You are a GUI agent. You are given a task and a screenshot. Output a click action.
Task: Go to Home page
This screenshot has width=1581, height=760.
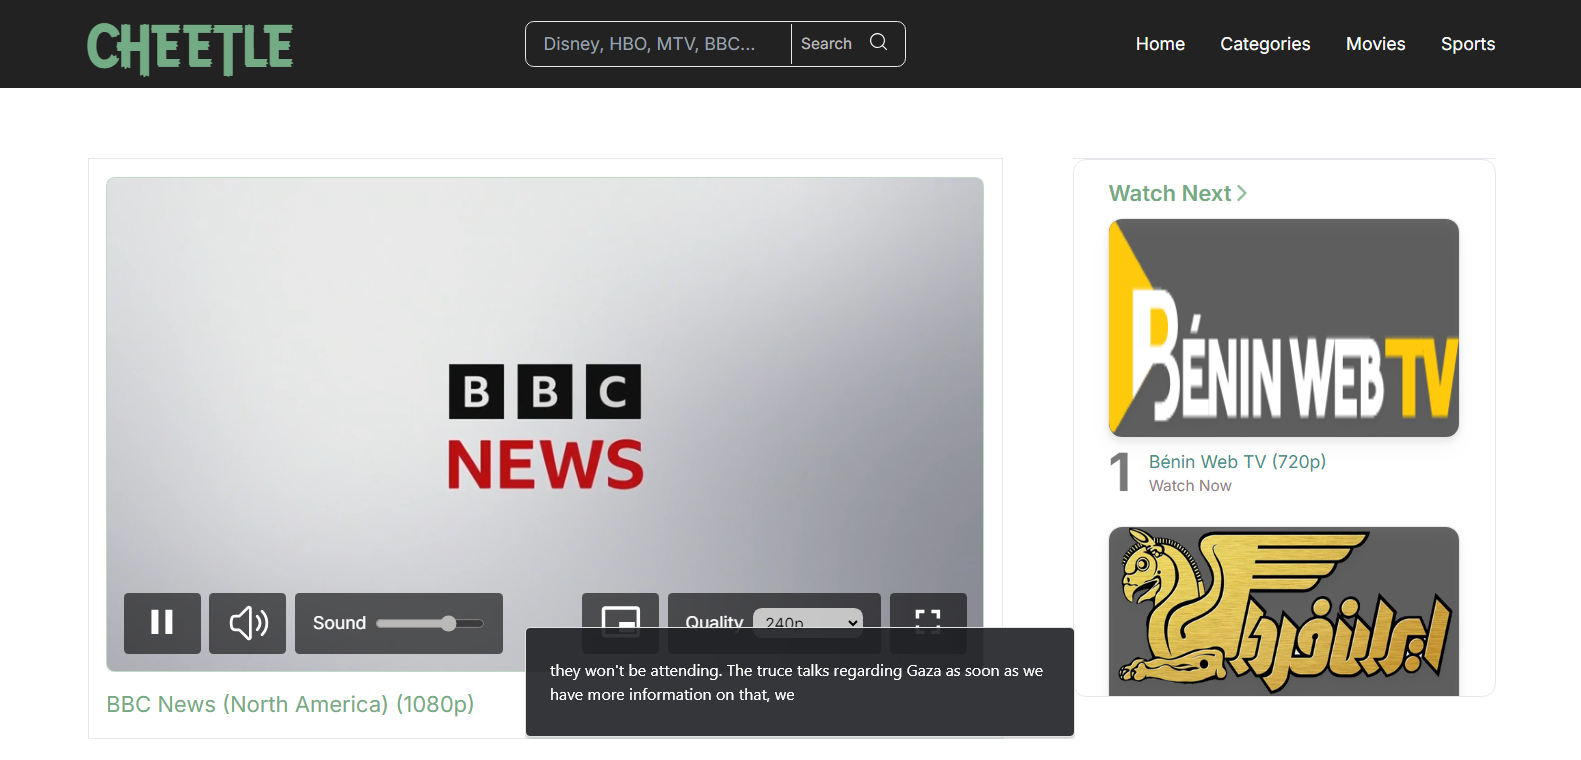pos(1160,44)
